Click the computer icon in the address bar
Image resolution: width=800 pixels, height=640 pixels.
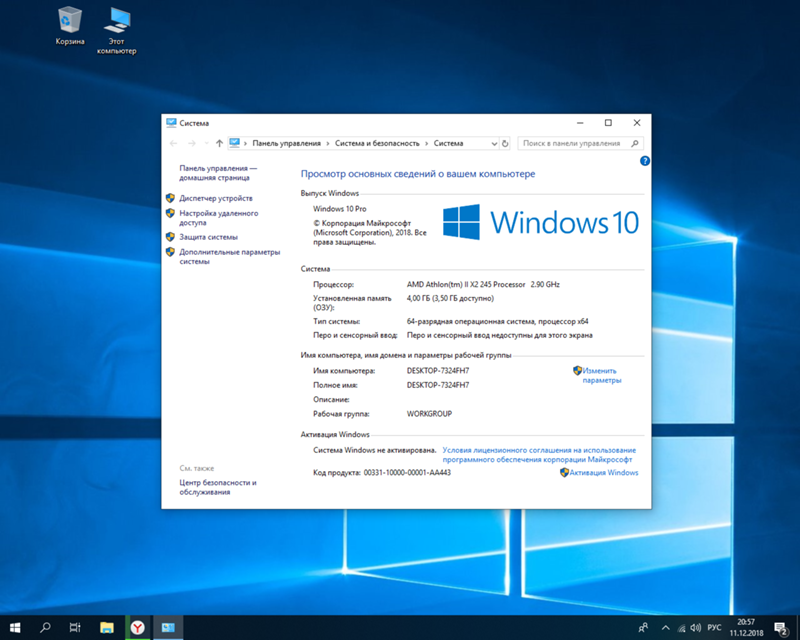235,143
